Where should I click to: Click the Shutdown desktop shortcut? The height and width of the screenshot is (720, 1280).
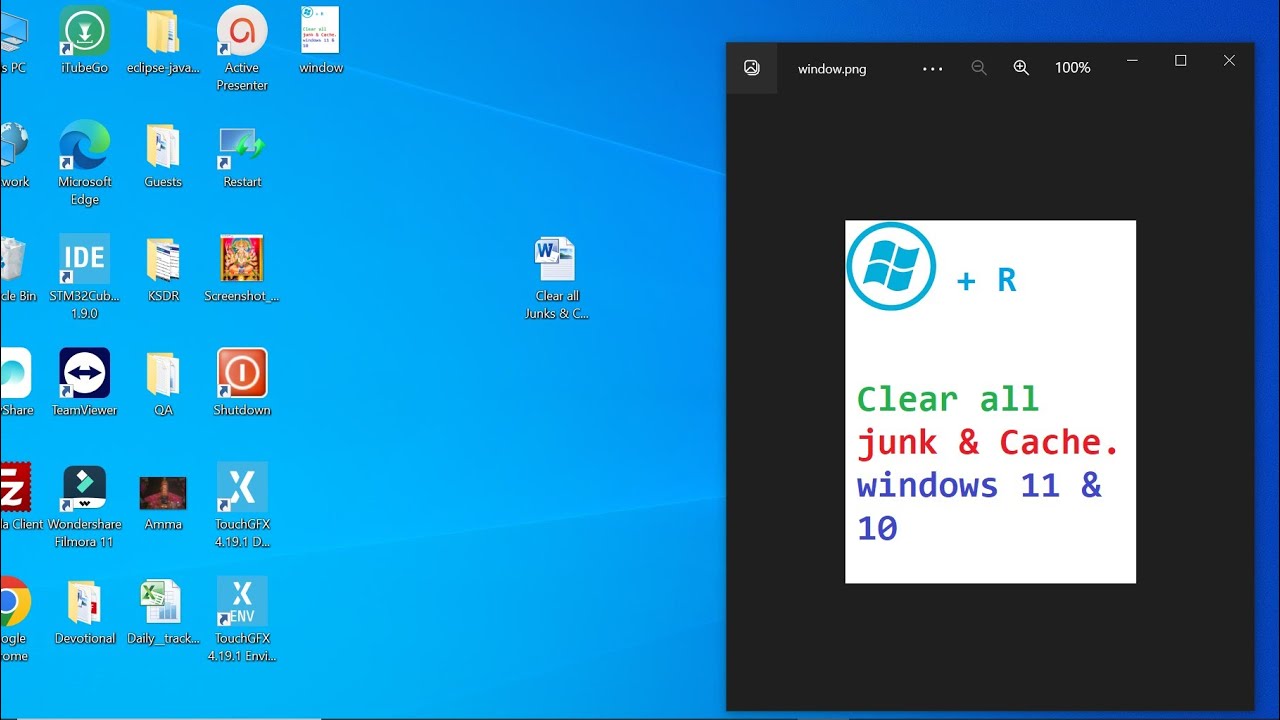pyautogui.click(x=242, y=382)
